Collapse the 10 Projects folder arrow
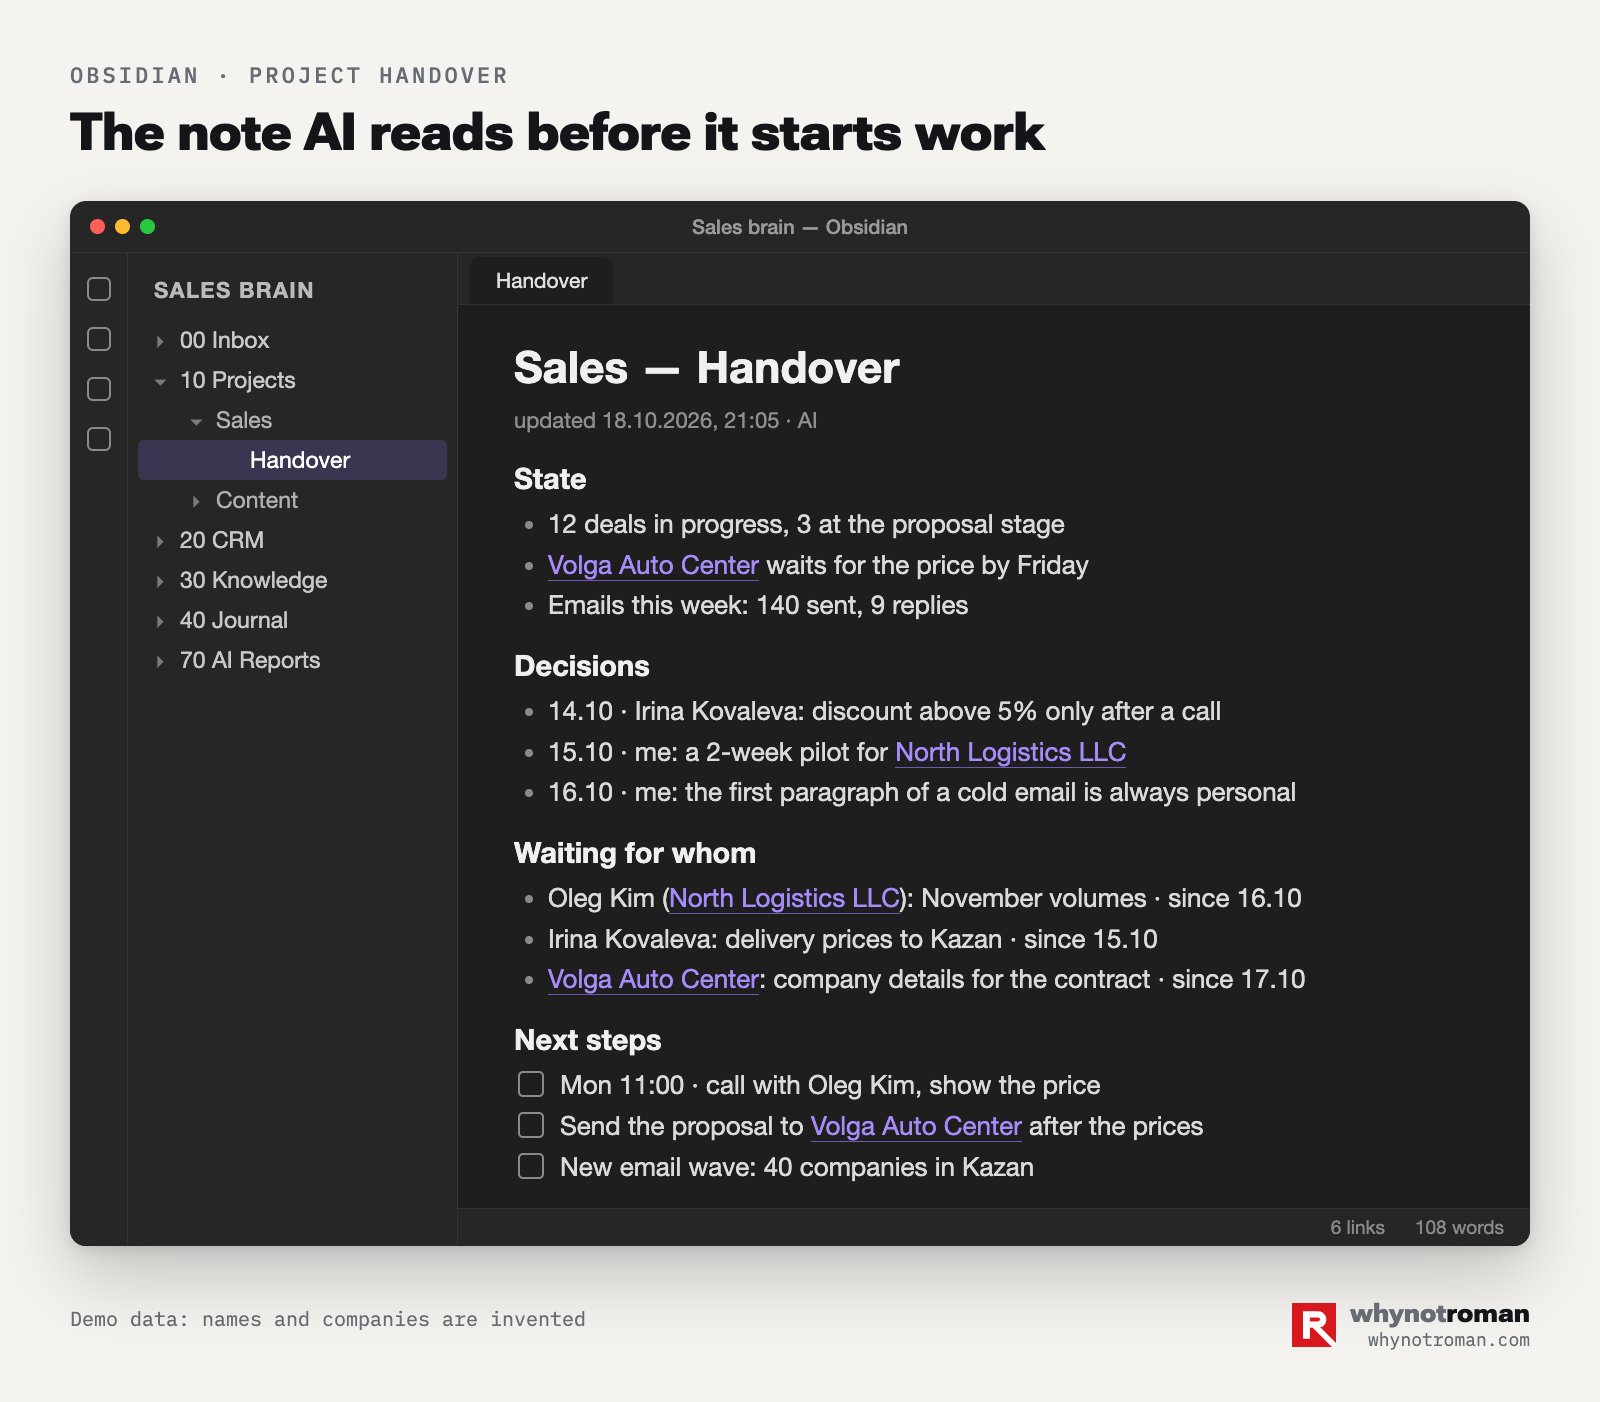Image resolution: width=1600 pixels, height=1402 pixels. (160, 381)
